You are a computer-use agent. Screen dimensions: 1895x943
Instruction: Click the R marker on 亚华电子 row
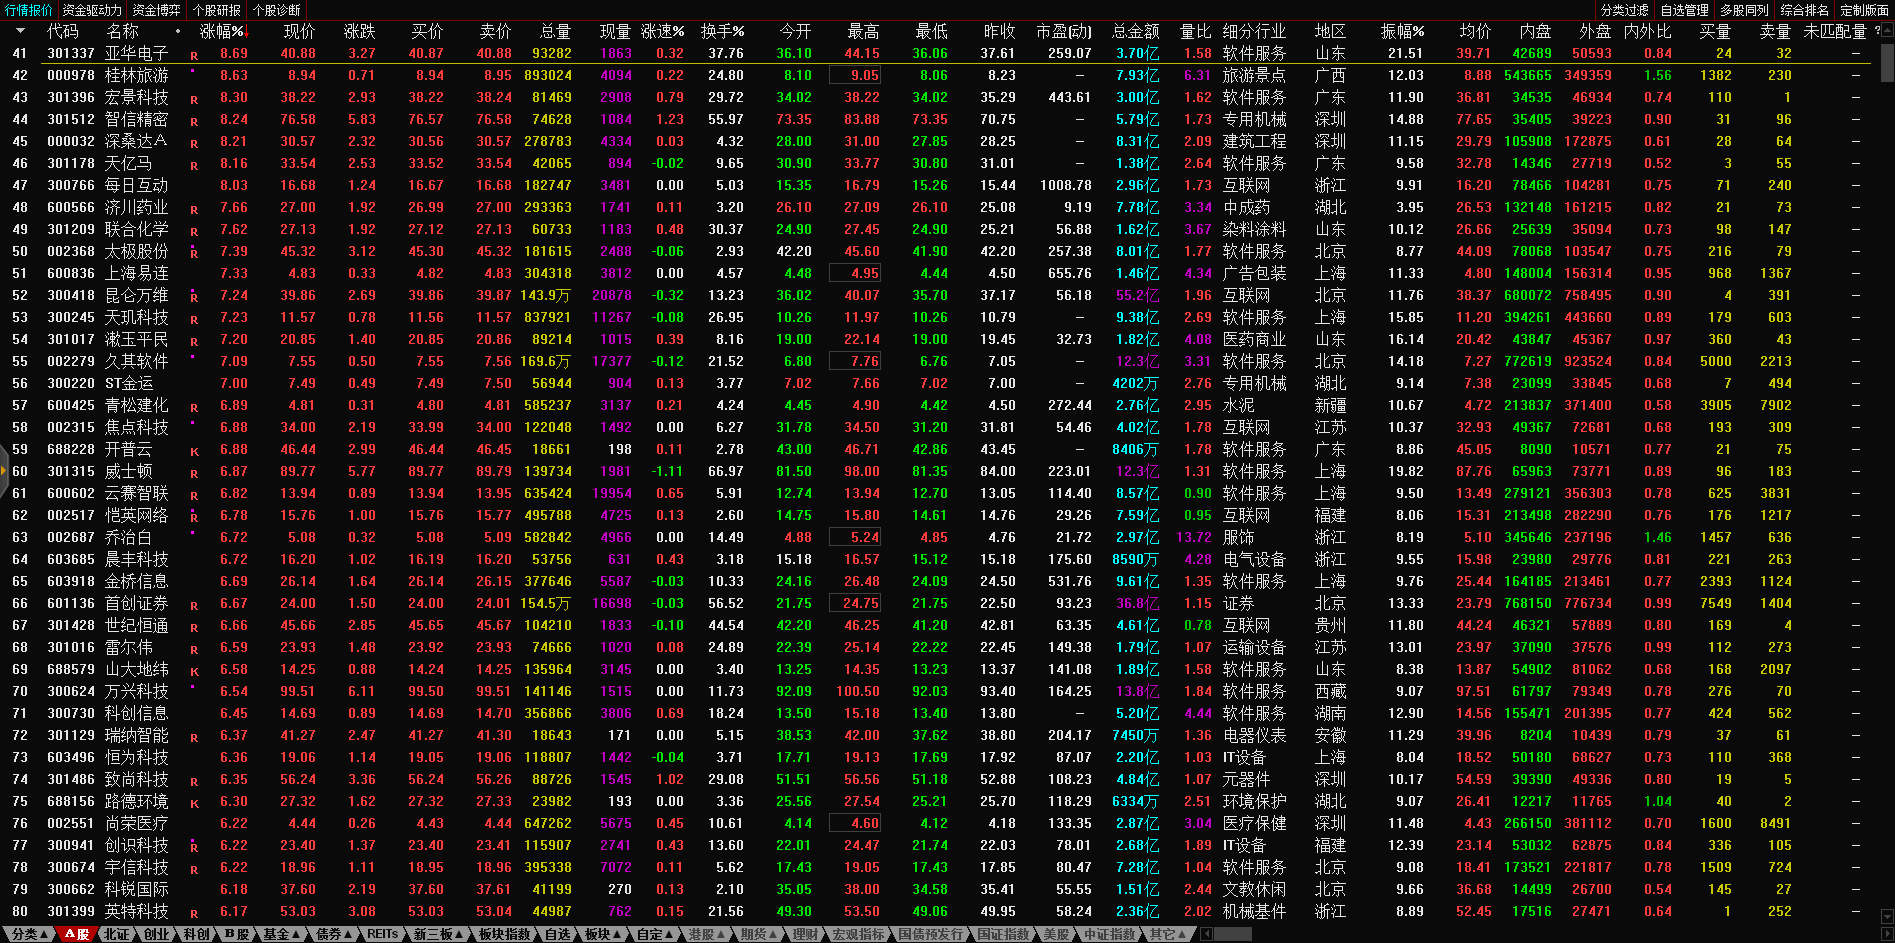(194, 56)
